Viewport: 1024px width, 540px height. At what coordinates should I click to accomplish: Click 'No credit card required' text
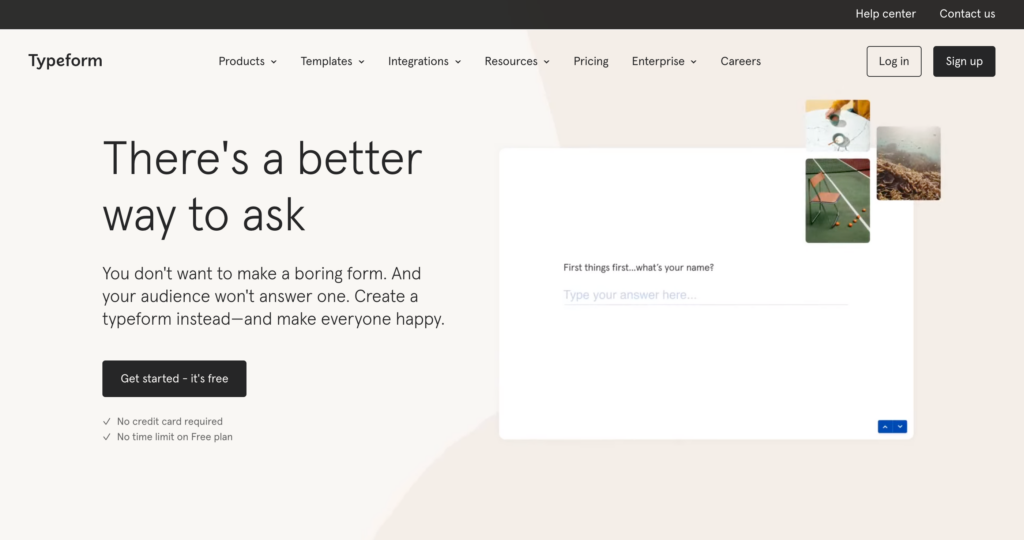170,422
